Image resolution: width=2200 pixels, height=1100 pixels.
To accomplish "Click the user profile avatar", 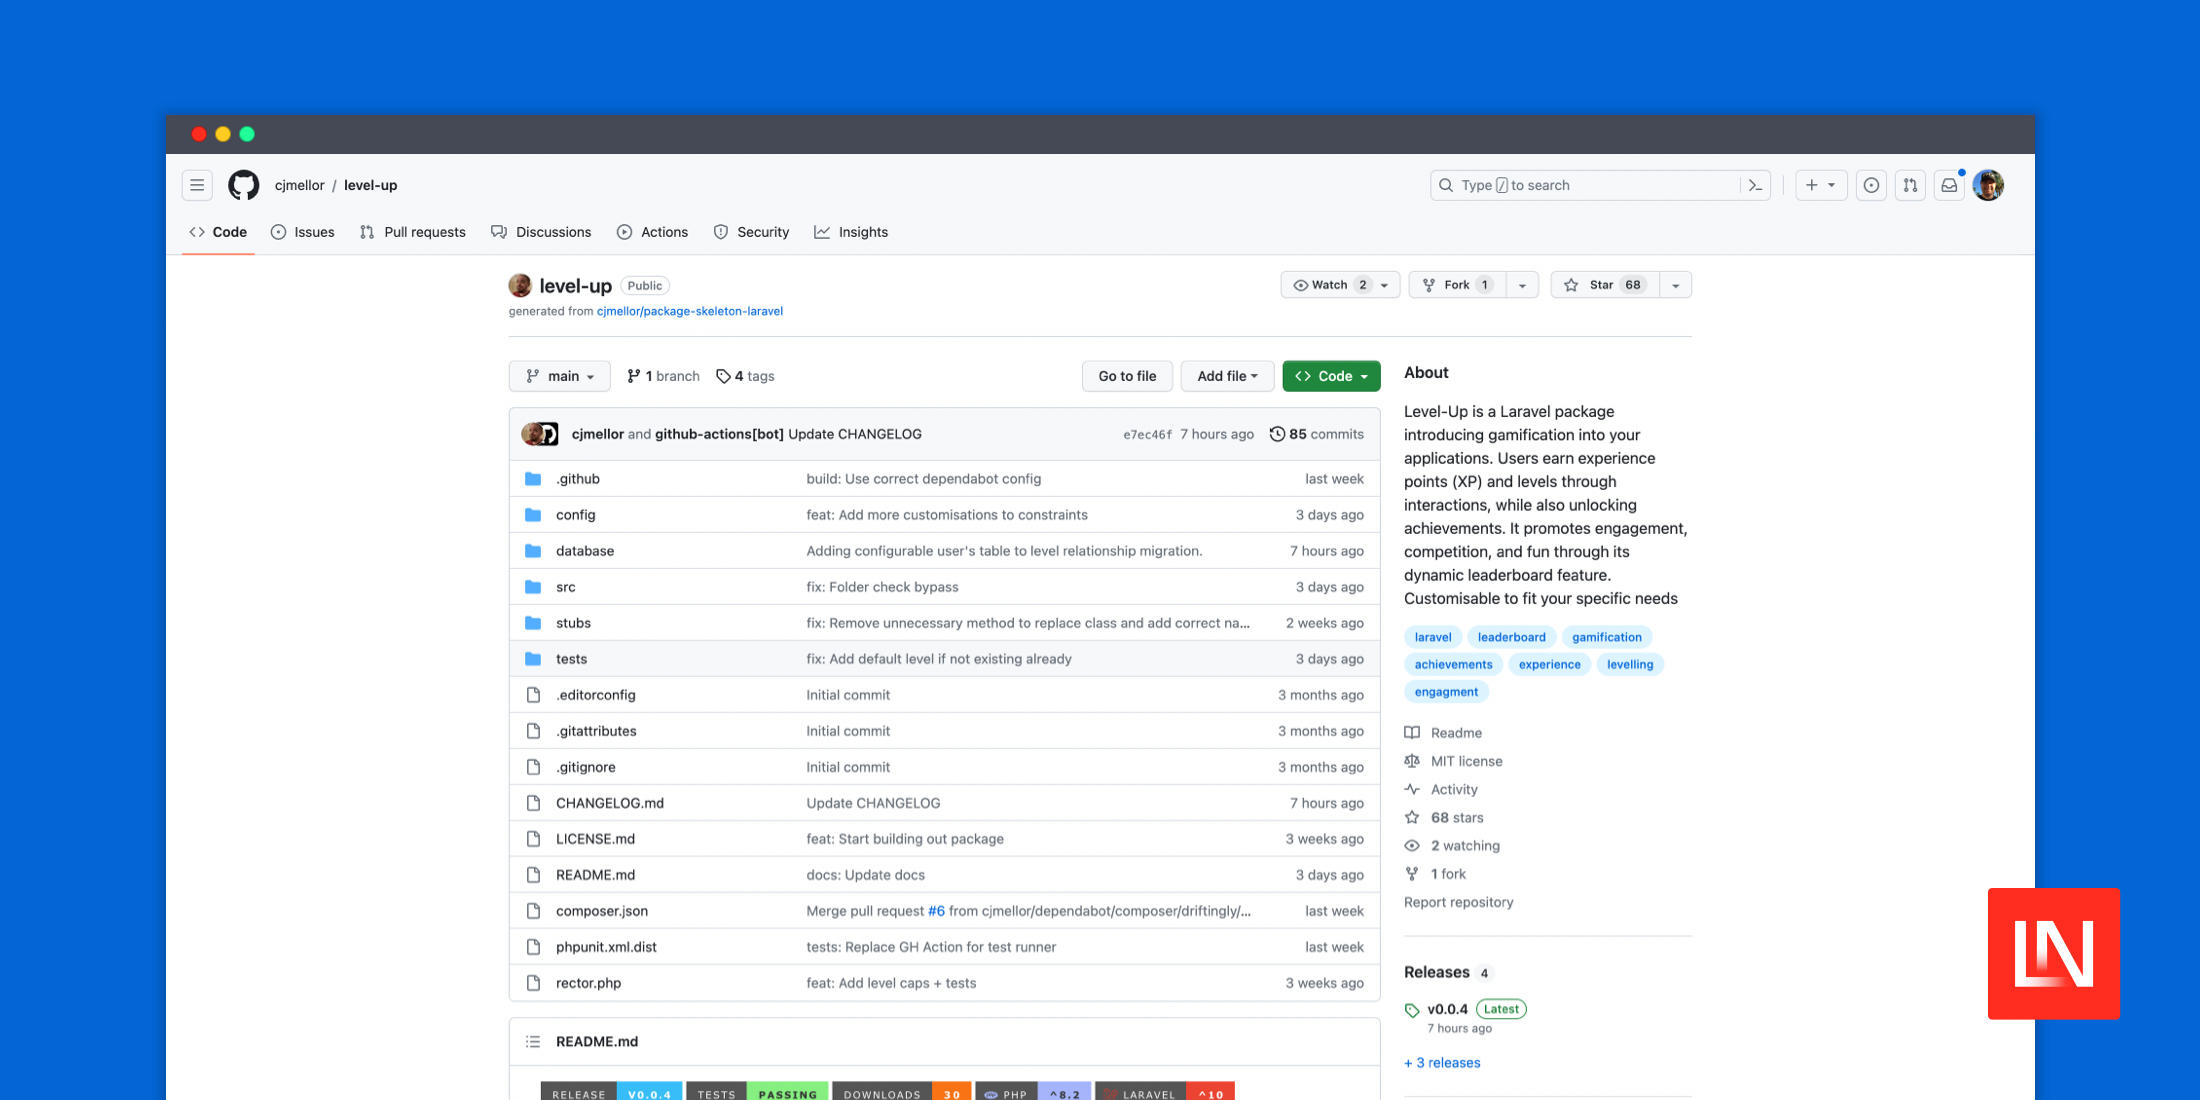I will click(1988, 185).
